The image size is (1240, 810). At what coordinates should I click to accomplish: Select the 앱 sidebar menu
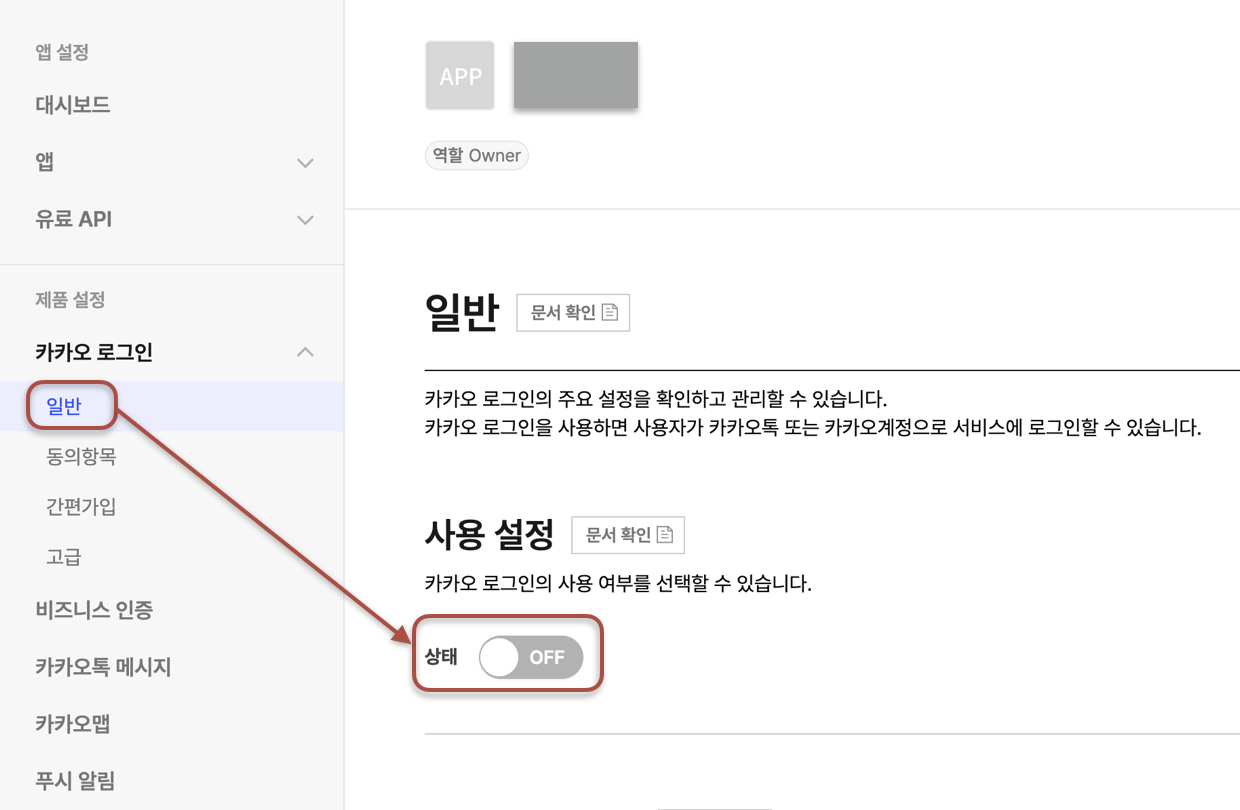point(44,162)
